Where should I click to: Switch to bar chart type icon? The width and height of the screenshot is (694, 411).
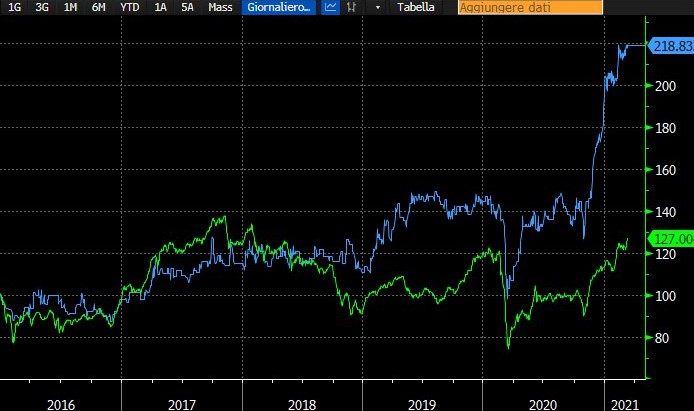pos(351,7)
